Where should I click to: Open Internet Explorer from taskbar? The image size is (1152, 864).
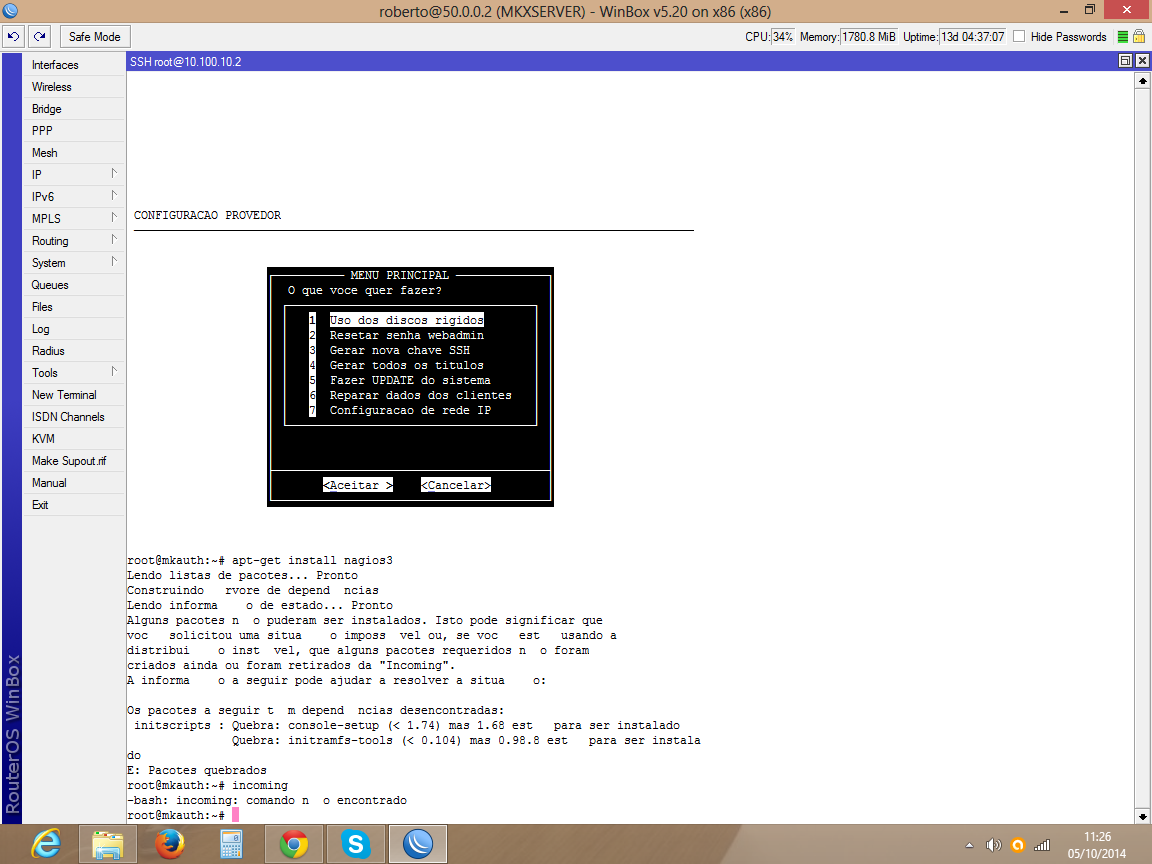point(45,845)
